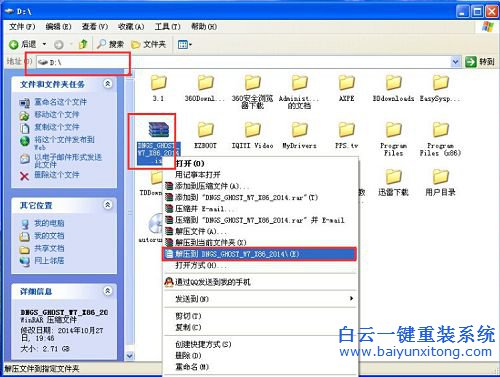Choose 添加到 "DNGS_GHOST_W7_X86_2014.rar"(T)
This screenshot has height=377, width=500.
[260, 197]
